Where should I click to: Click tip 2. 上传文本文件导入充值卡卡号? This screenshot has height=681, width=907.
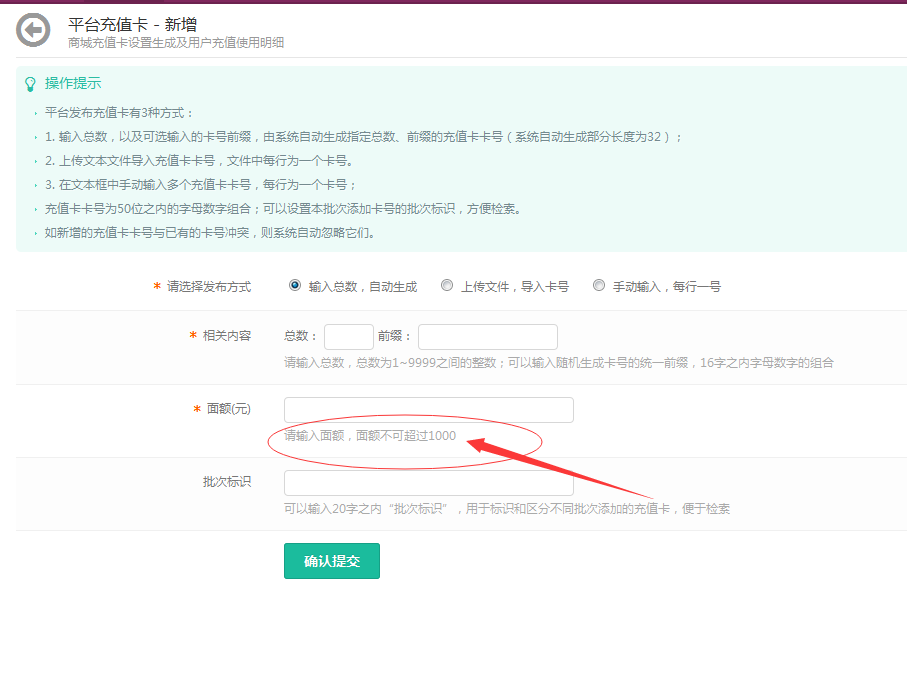coord(199,161)
